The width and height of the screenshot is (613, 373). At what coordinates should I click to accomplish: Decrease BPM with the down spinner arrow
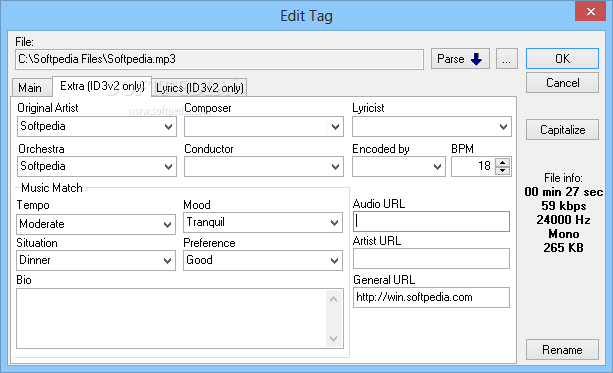[x=503, y=171]
